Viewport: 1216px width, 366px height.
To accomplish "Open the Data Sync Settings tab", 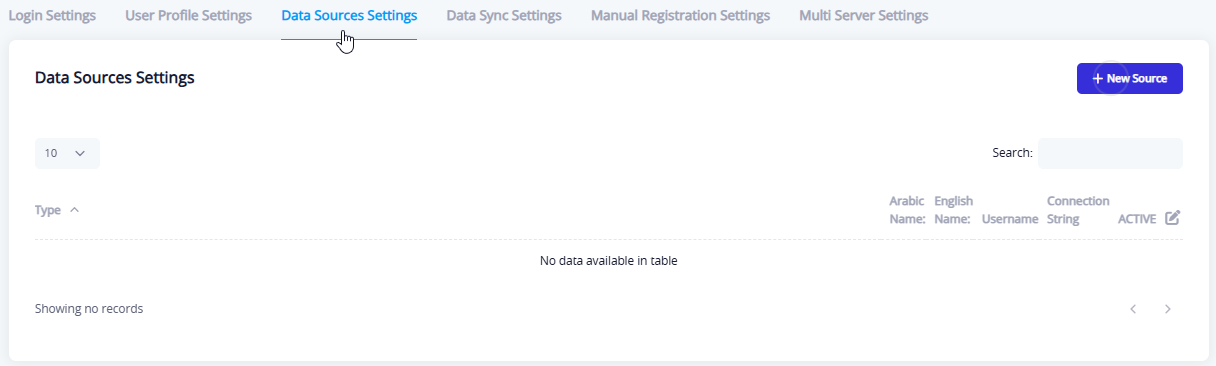I will tap(504, 16).
